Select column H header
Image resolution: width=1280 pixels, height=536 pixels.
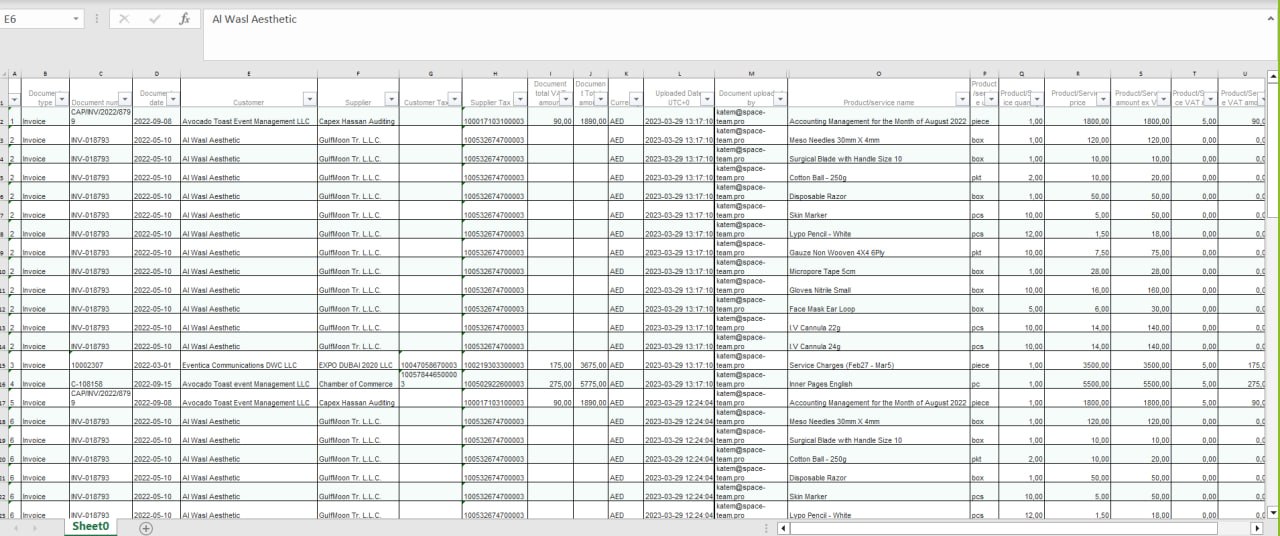click(x=494, y=74)
